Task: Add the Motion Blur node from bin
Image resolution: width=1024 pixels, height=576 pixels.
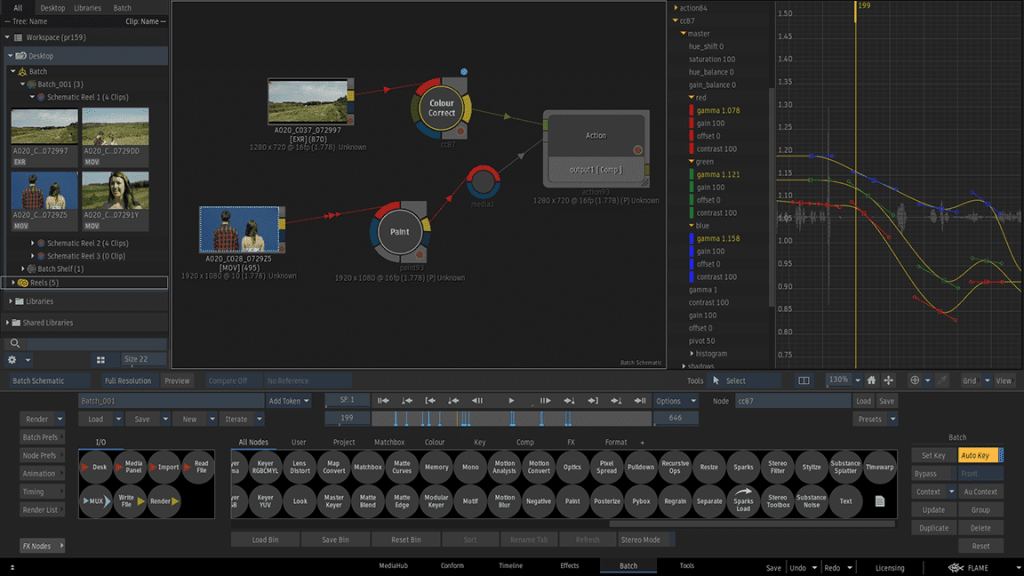Action: click(505, 501)
